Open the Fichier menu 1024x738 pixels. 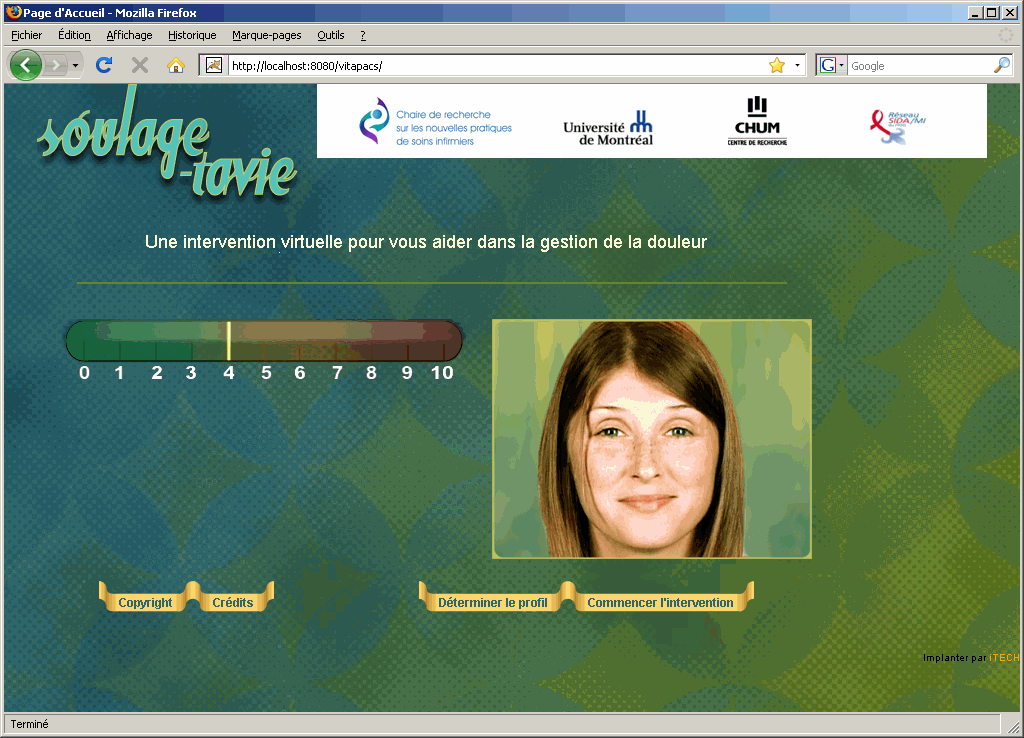(x=27, y=35)
